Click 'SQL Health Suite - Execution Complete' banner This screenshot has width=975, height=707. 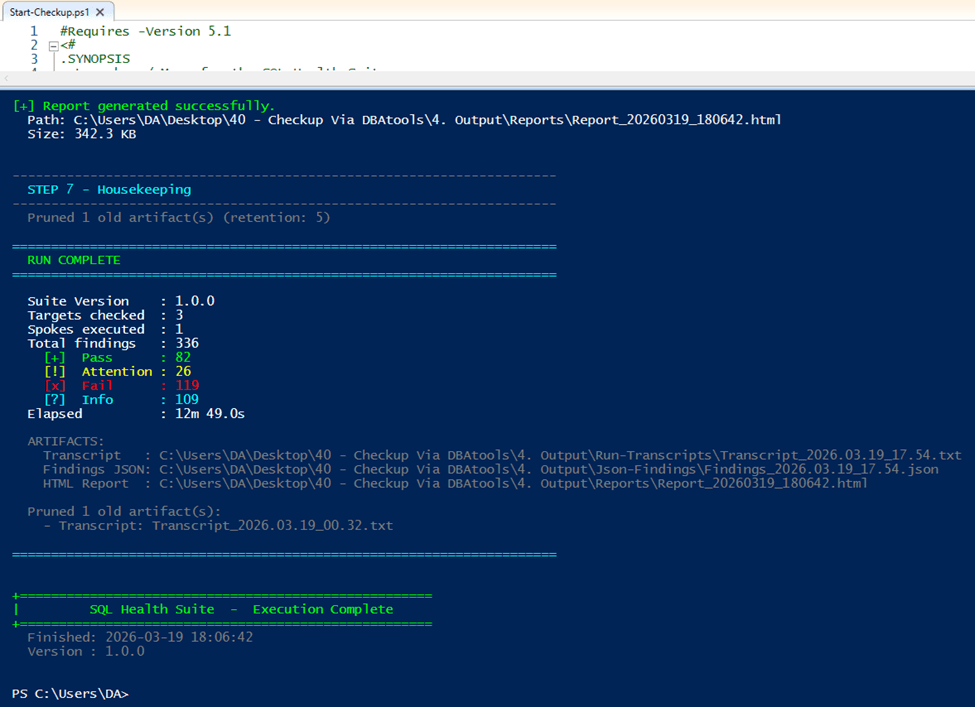(x=241, y=609)
